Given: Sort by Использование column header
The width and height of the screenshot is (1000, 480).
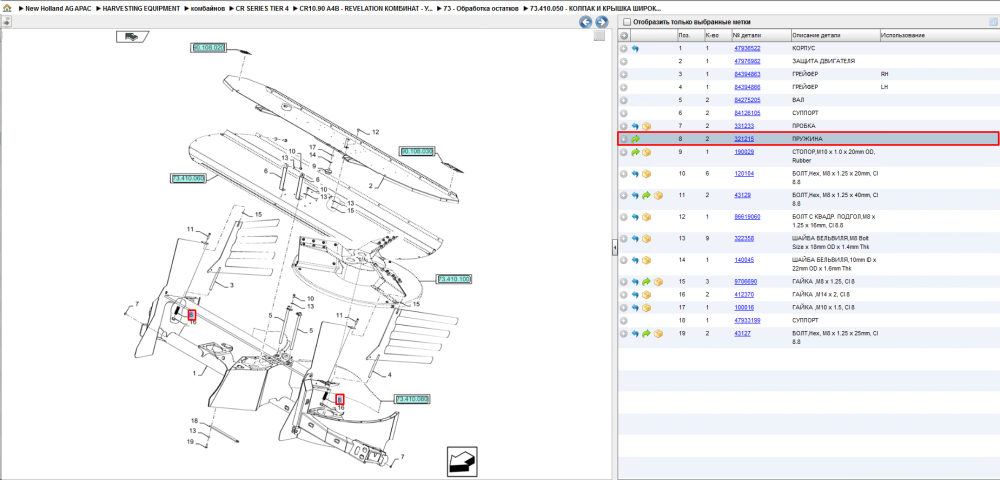Looking at the screenshot, I should (902, 35).
